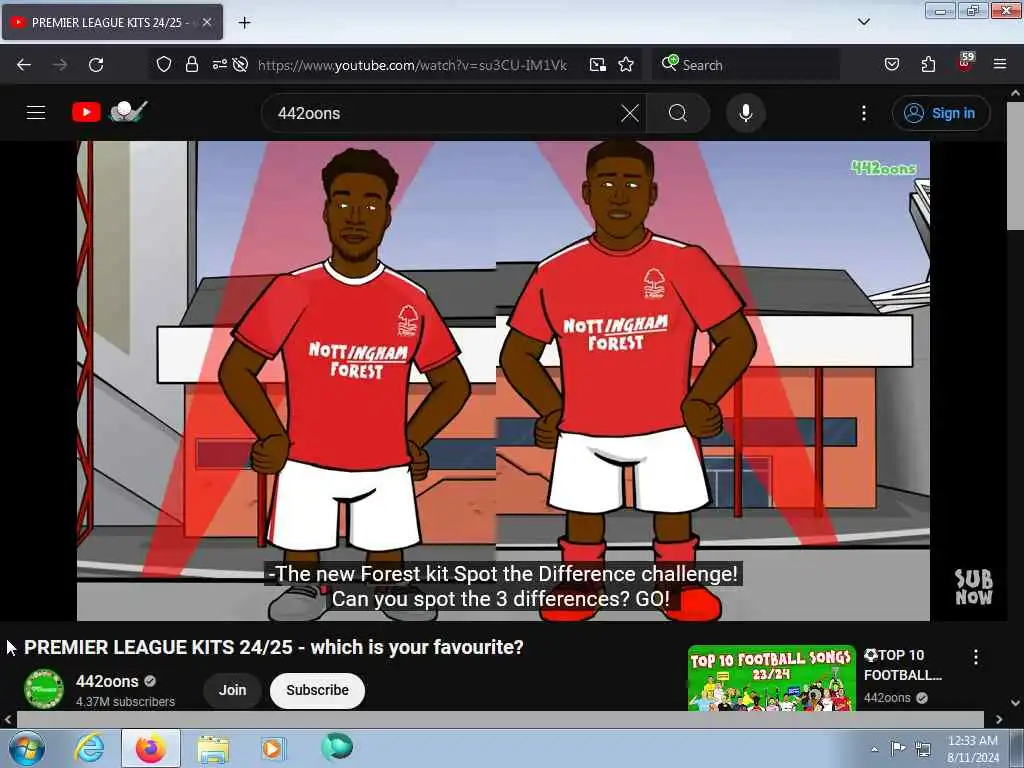Click the Firefox Search box
The height and width of the screenshot is (768, 1024).
click(746, 65)
